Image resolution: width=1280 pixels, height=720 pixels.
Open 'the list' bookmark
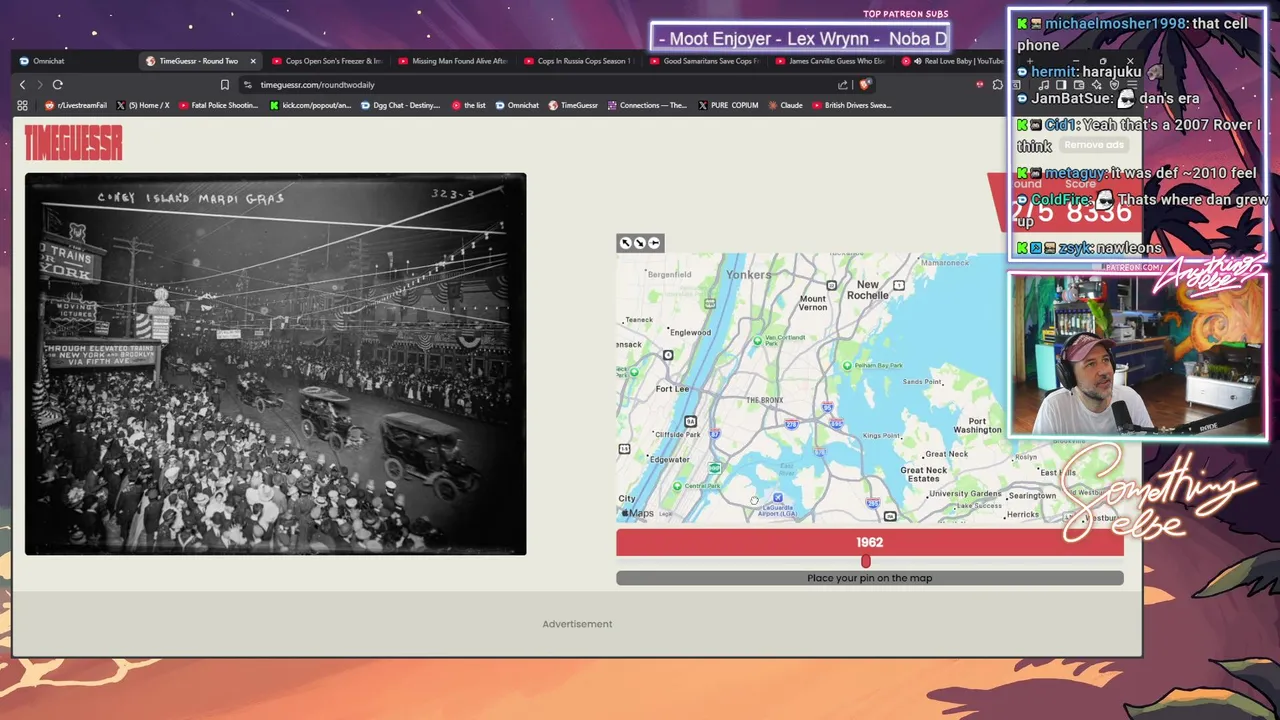pyautogui.click(x=469, y=105)
